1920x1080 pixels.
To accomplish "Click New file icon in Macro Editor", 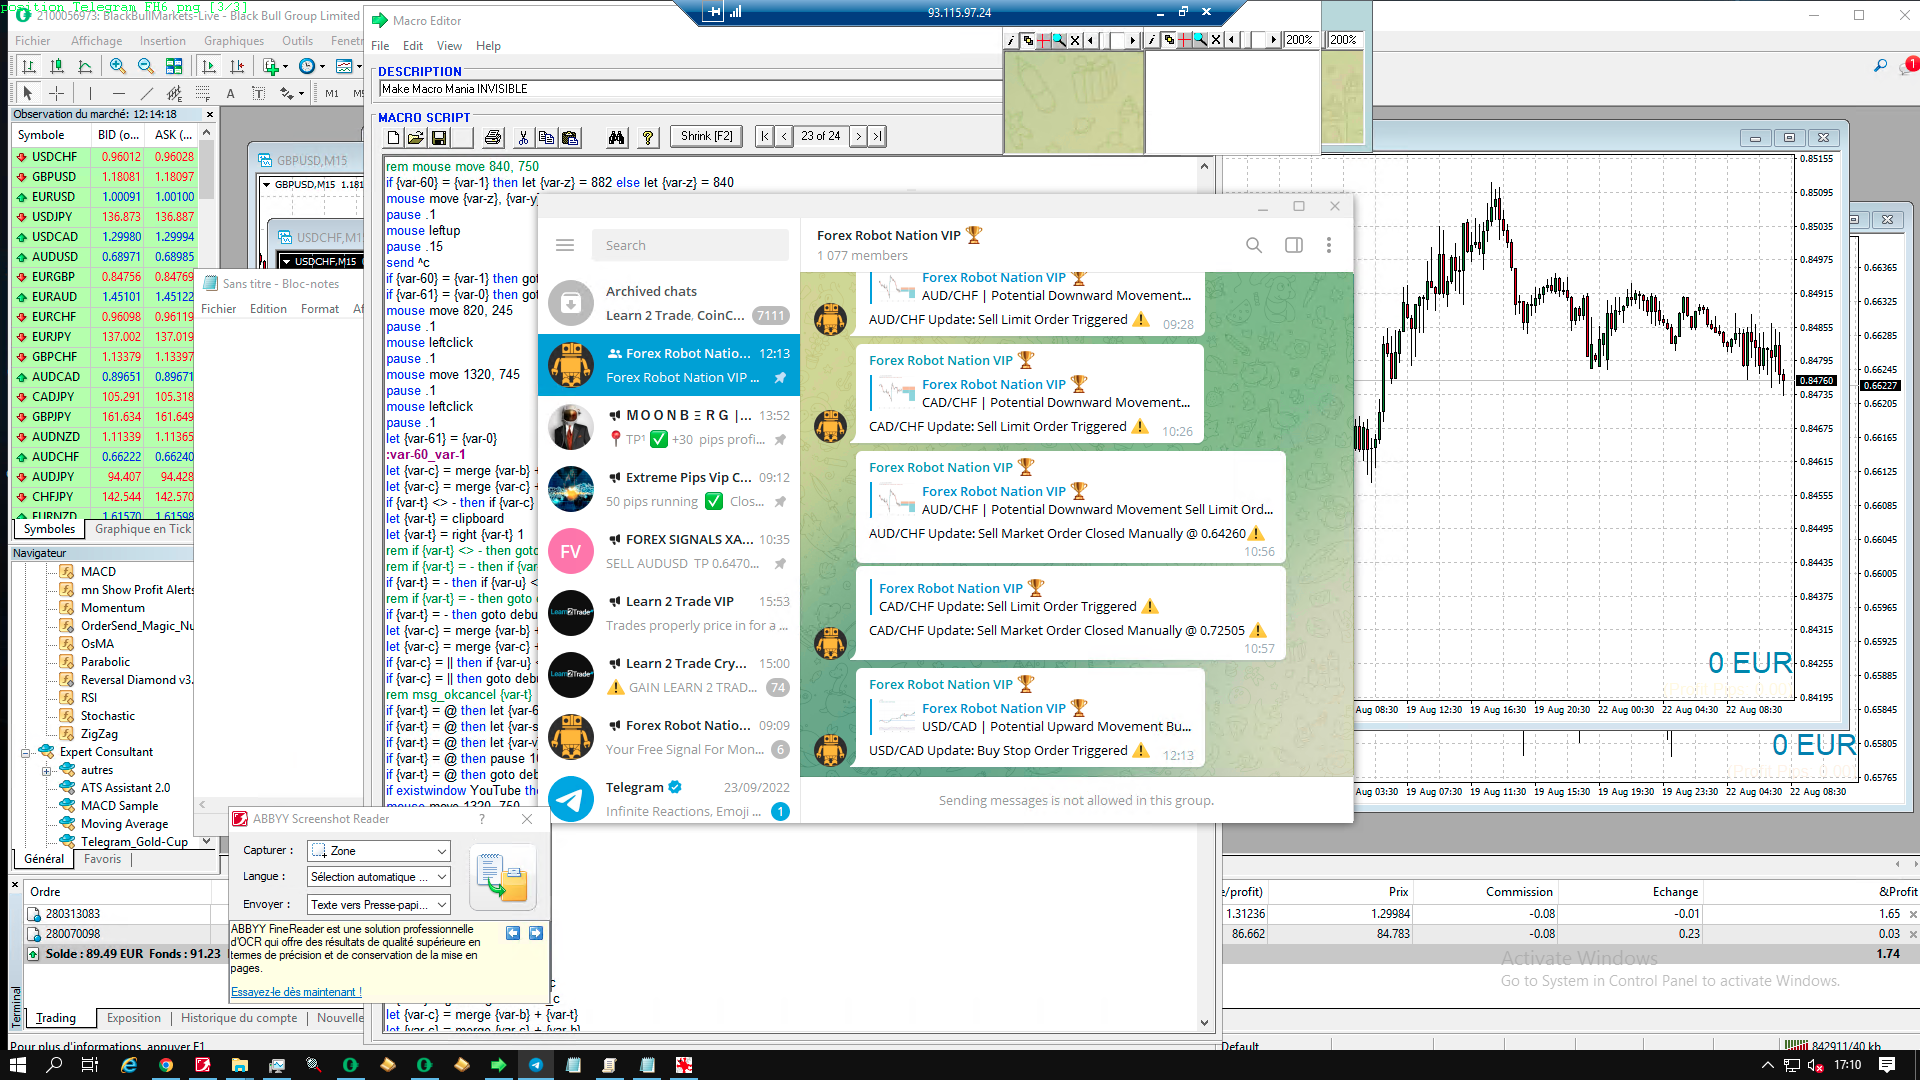I will [393, 137].
